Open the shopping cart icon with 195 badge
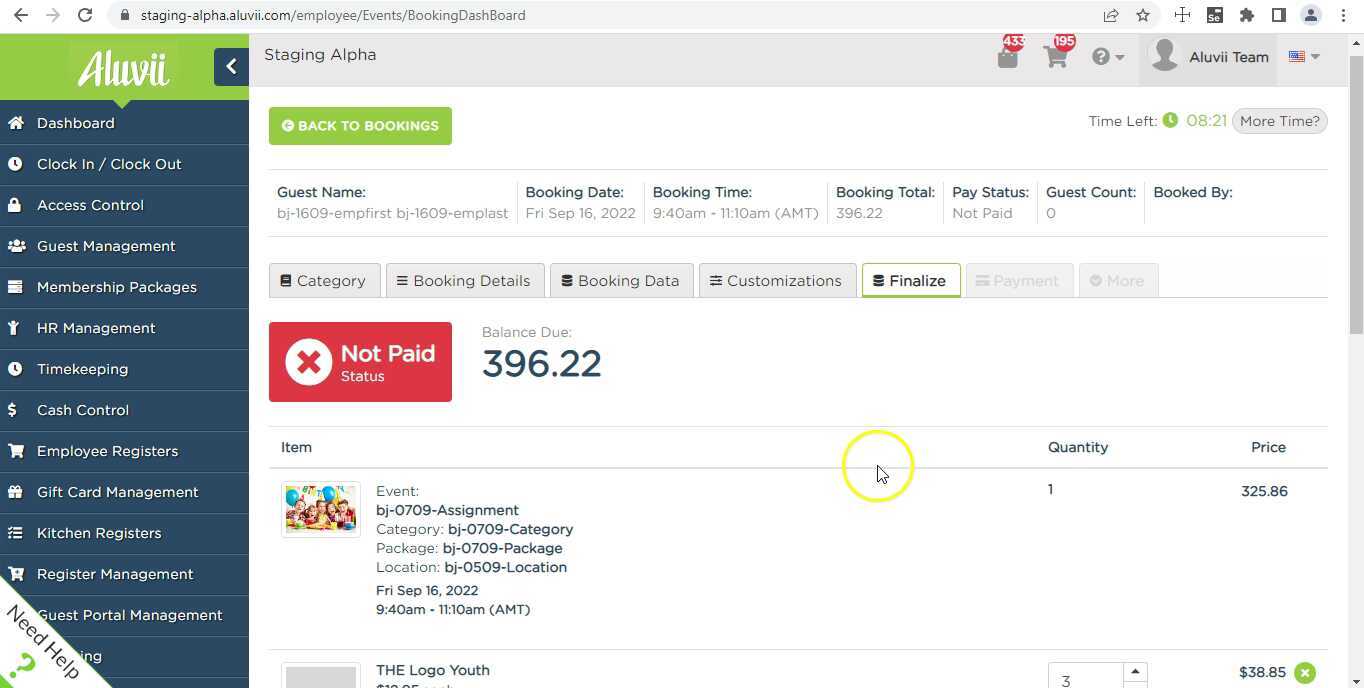Image resolution: width=1364 pixels, height=688 pixels. click(1055, 57)
